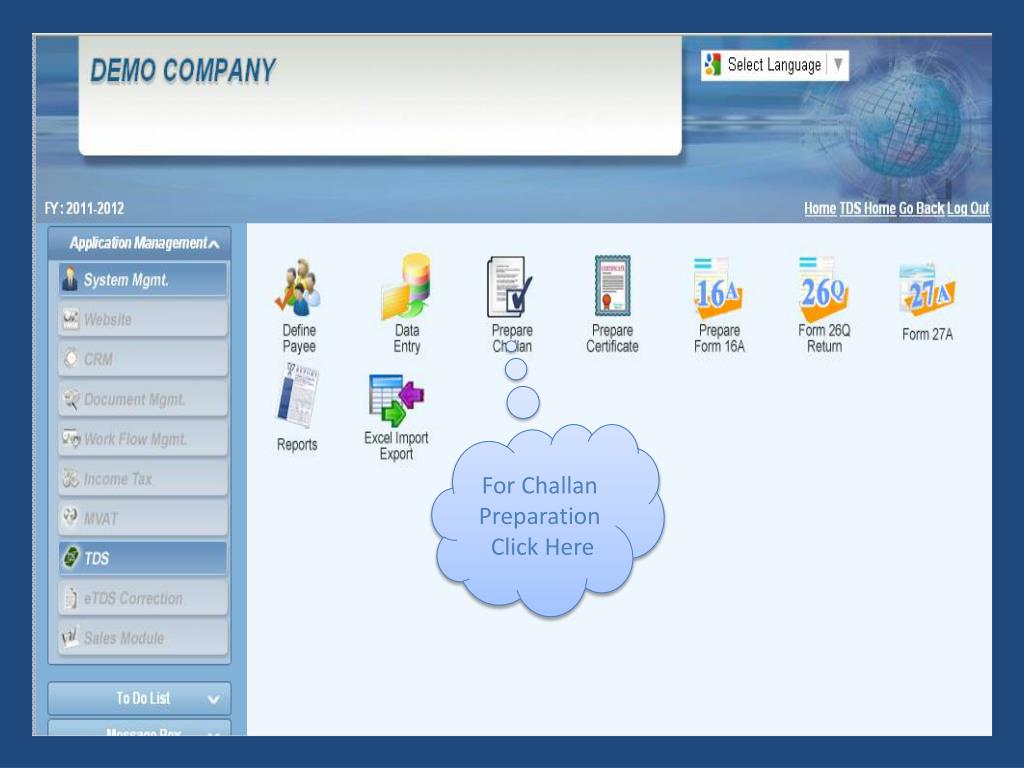Click the Google icon in Select Language
This screenshot has width=1024, height=768.
(x=712, y=65)
